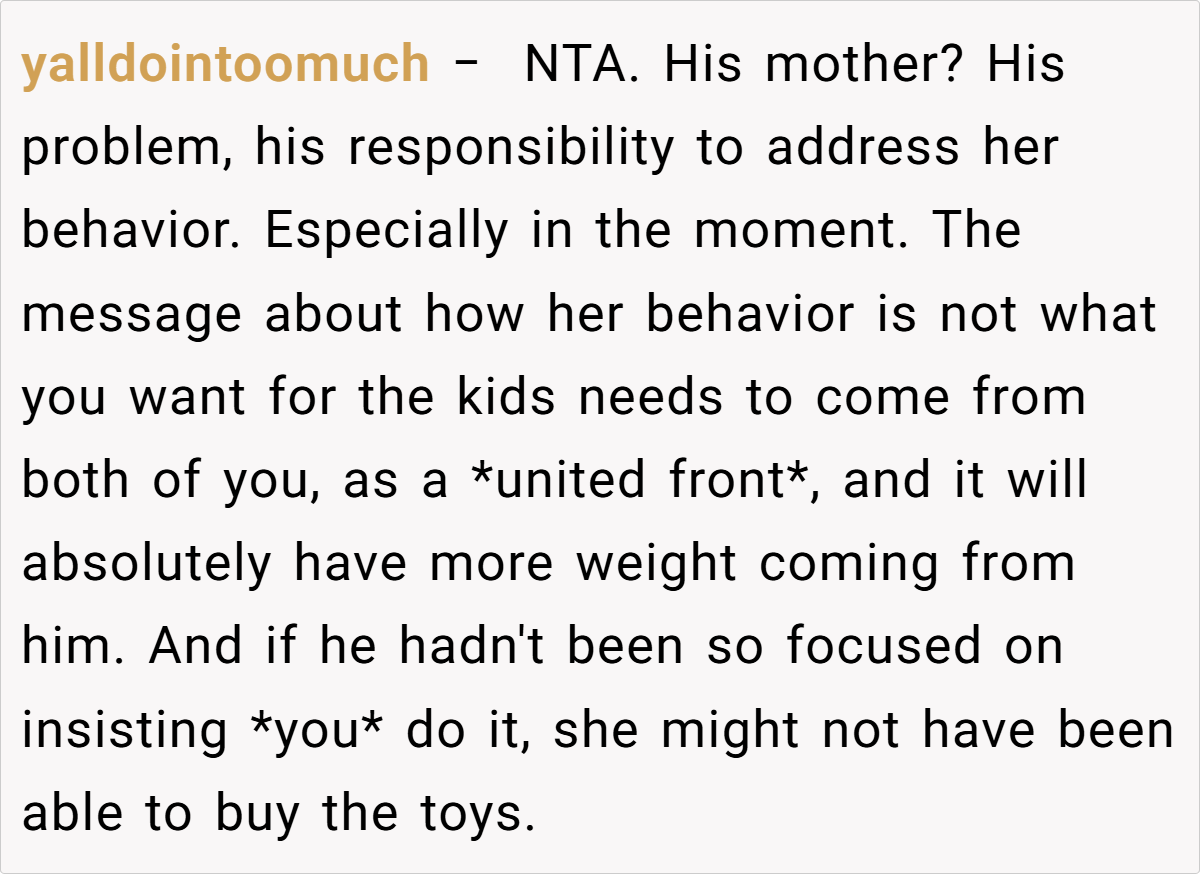Click the word "message"
This screenshot has height=874, width=1200.
(x=131, y=316)
